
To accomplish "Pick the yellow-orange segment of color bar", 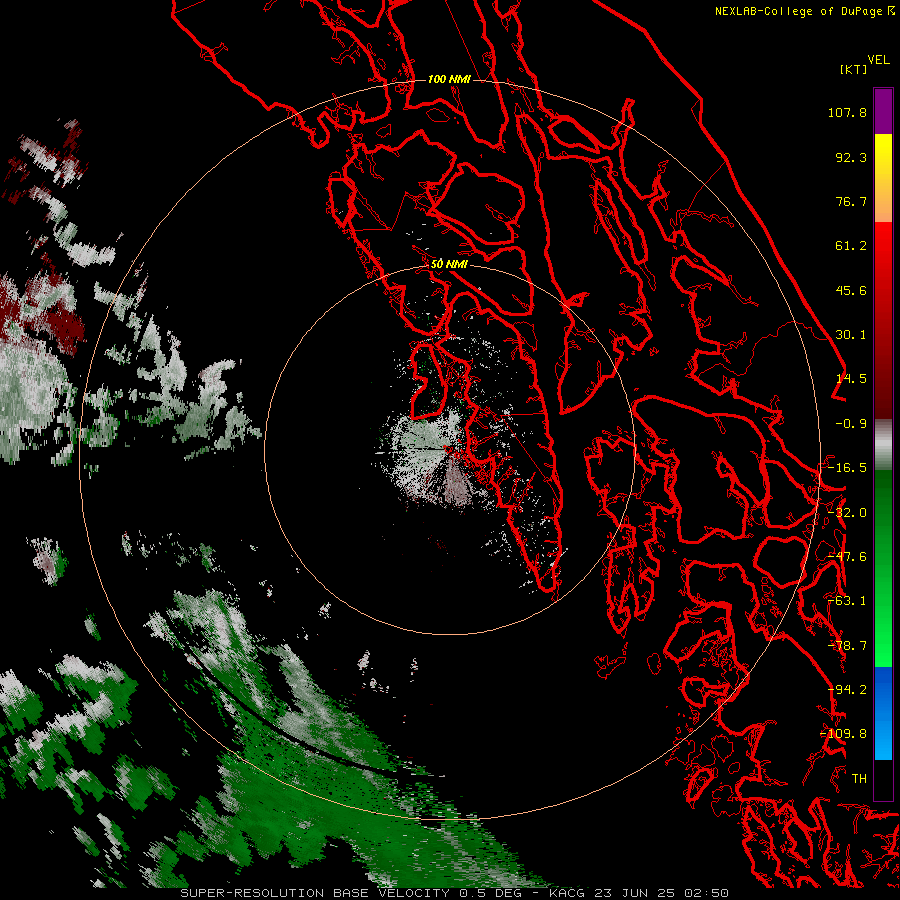I will [x=883, y=178].
